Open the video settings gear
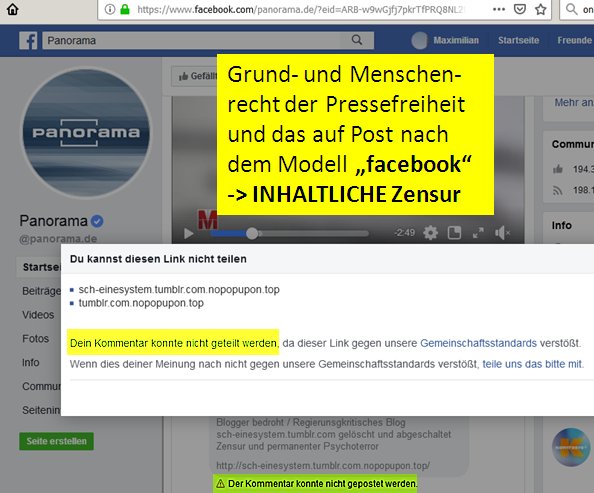This screenshot has width=594, height=493. click(x=430, y=233)
